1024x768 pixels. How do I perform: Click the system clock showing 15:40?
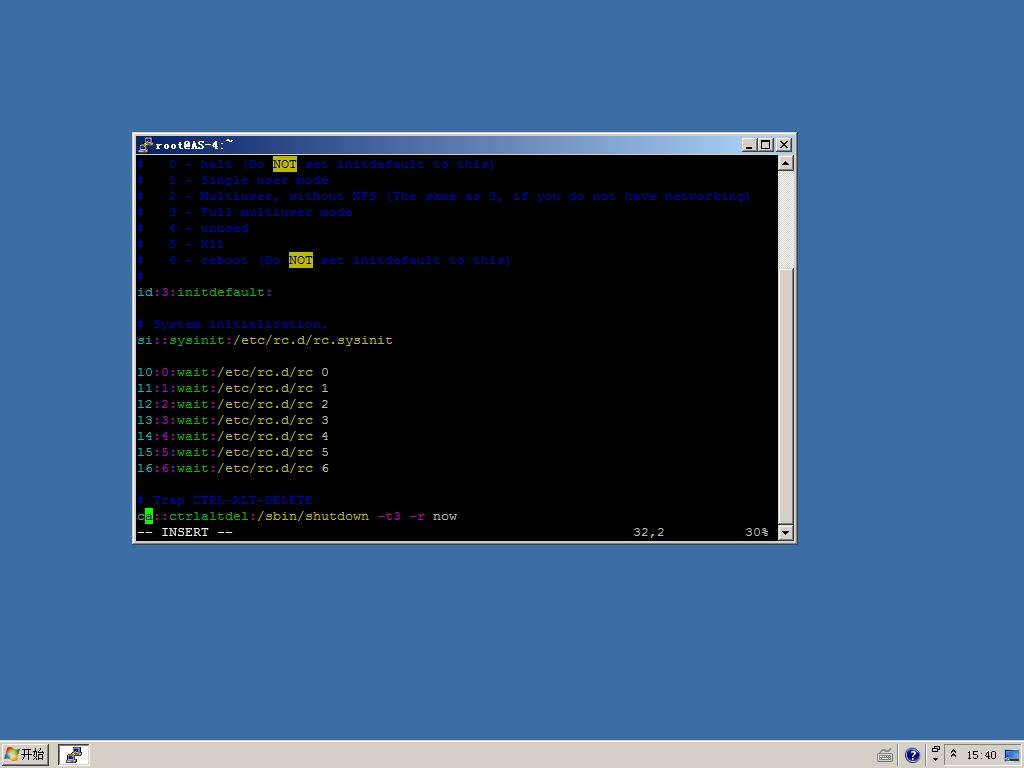tap(981, 756)
